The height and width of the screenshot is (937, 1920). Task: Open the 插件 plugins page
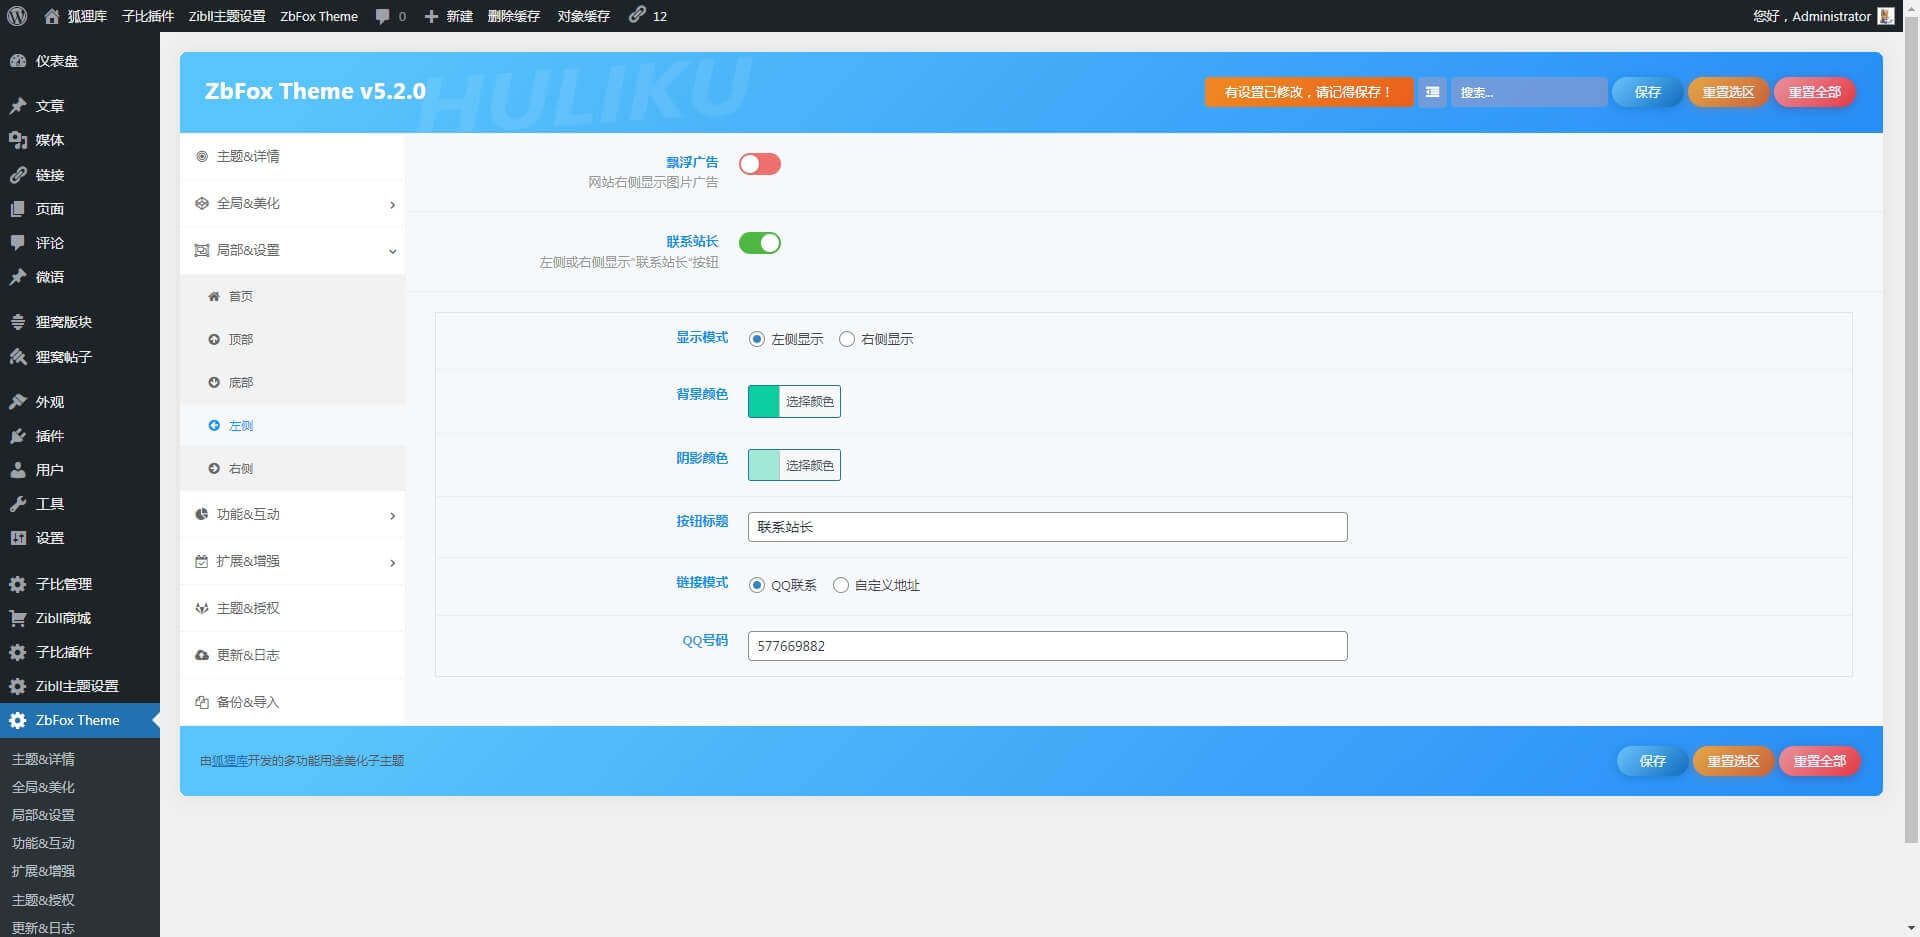[49, 436]
